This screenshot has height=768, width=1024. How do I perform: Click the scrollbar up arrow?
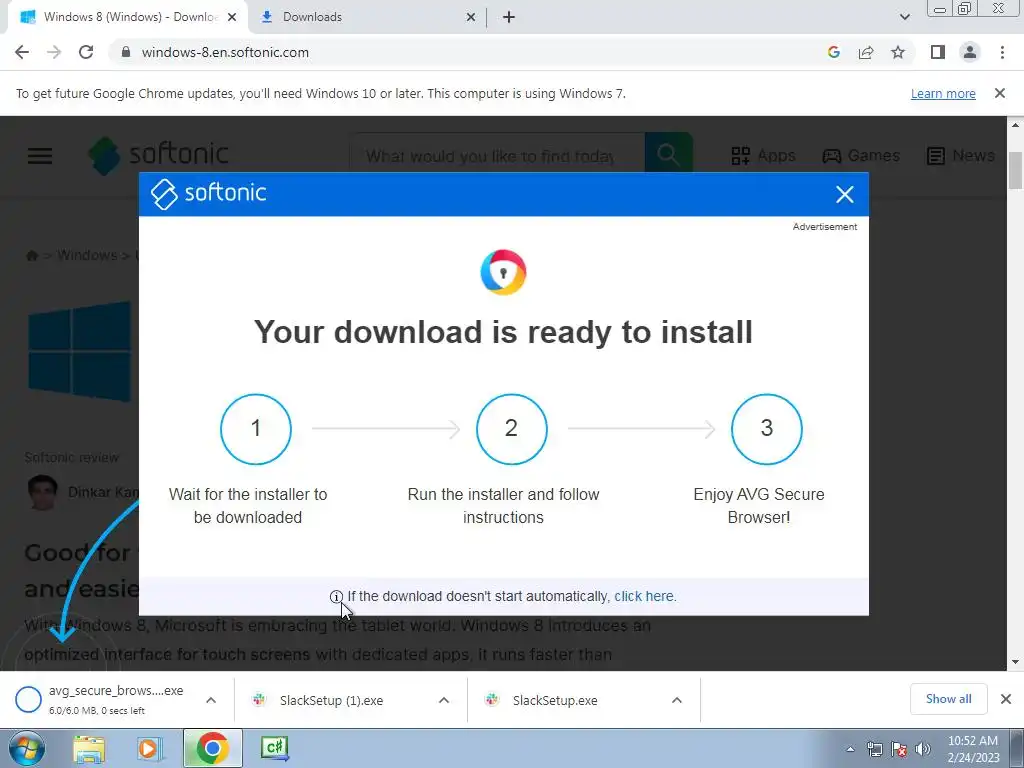(1015, 125)
